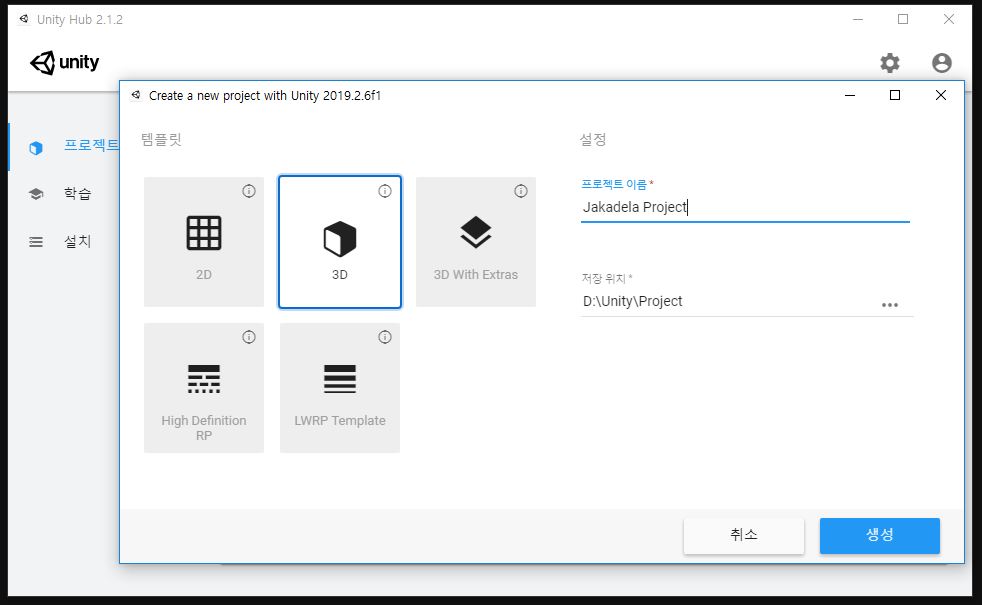This screenshot has height=605, width=982.
Task: Pick the LWRP Template card
Action: [x=339, y=388]
